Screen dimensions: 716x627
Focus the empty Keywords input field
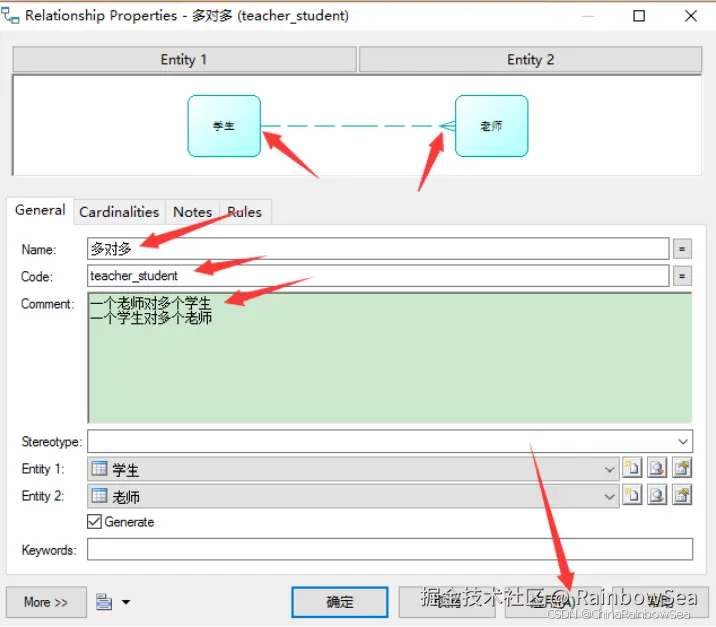pos(390,549)
